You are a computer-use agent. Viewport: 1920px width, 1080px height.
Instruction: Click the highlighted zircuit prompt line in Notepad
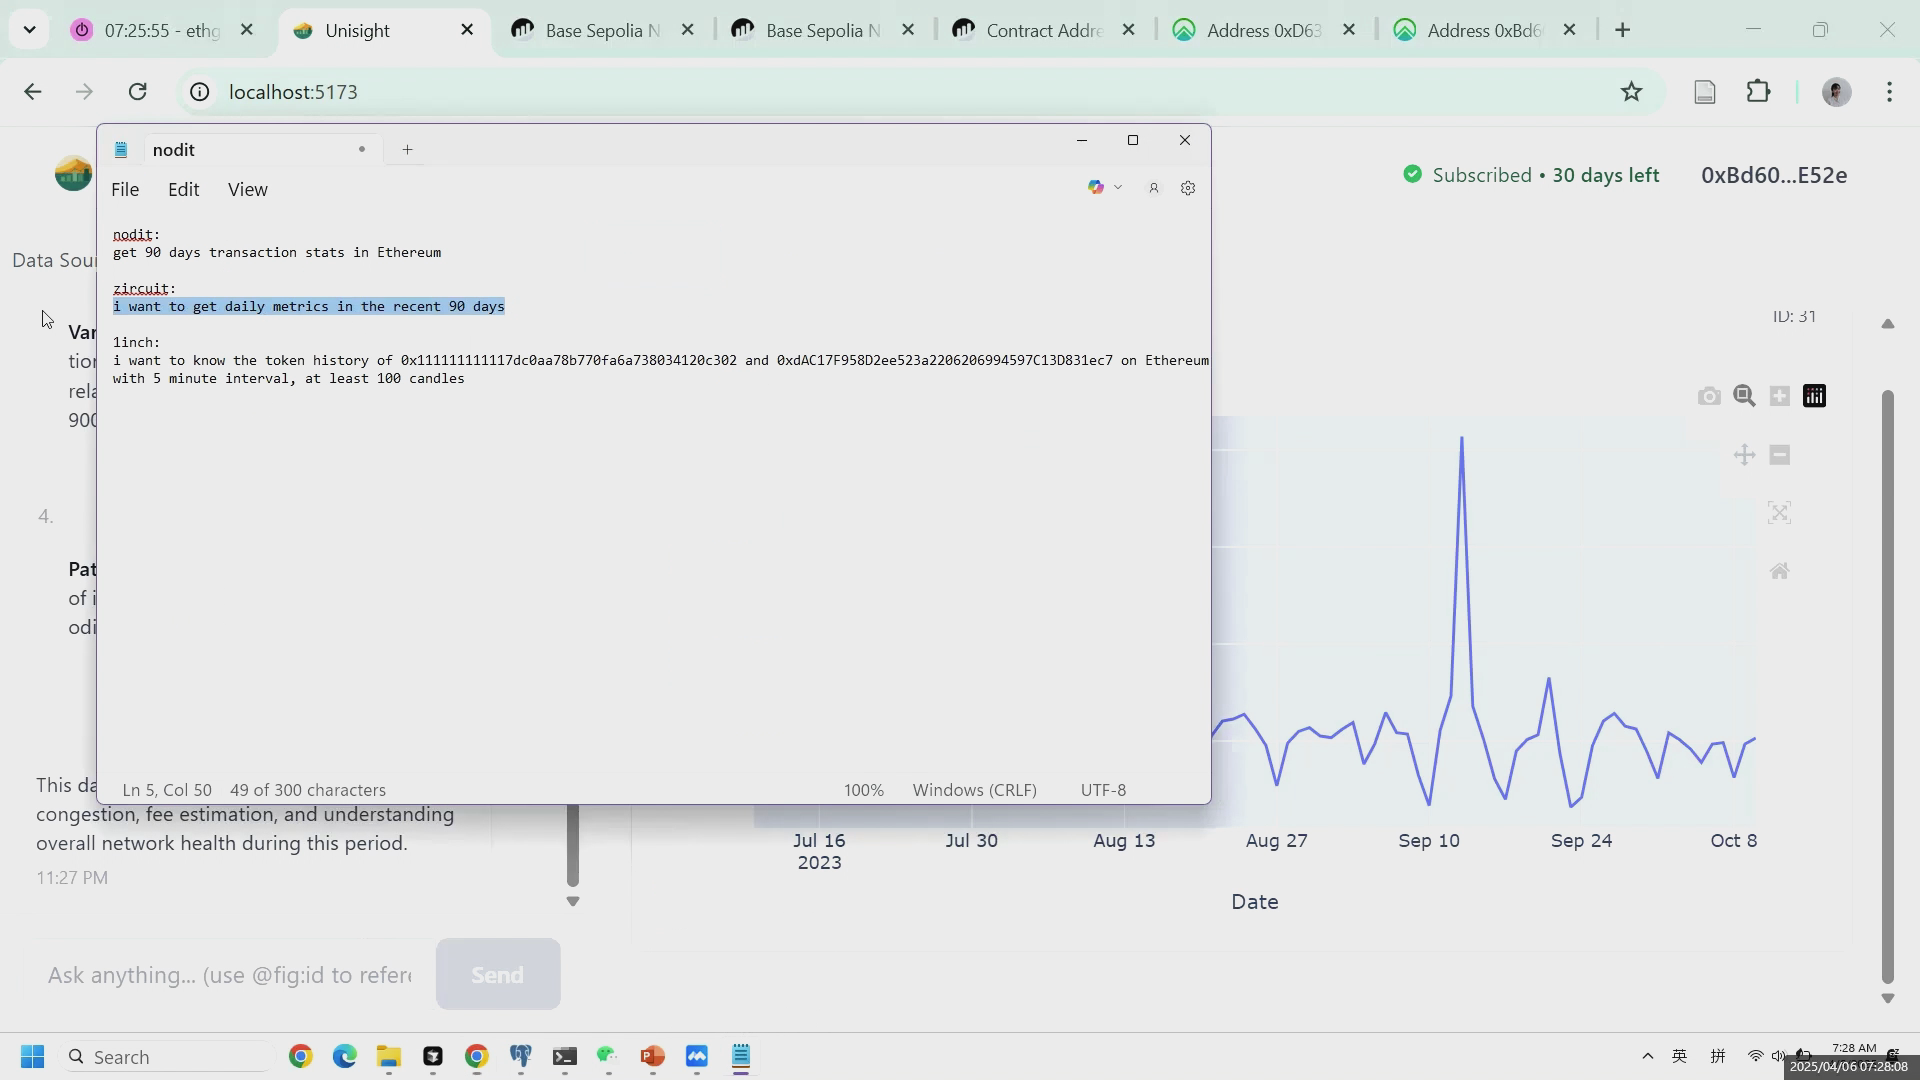click(x=309, y=307)
